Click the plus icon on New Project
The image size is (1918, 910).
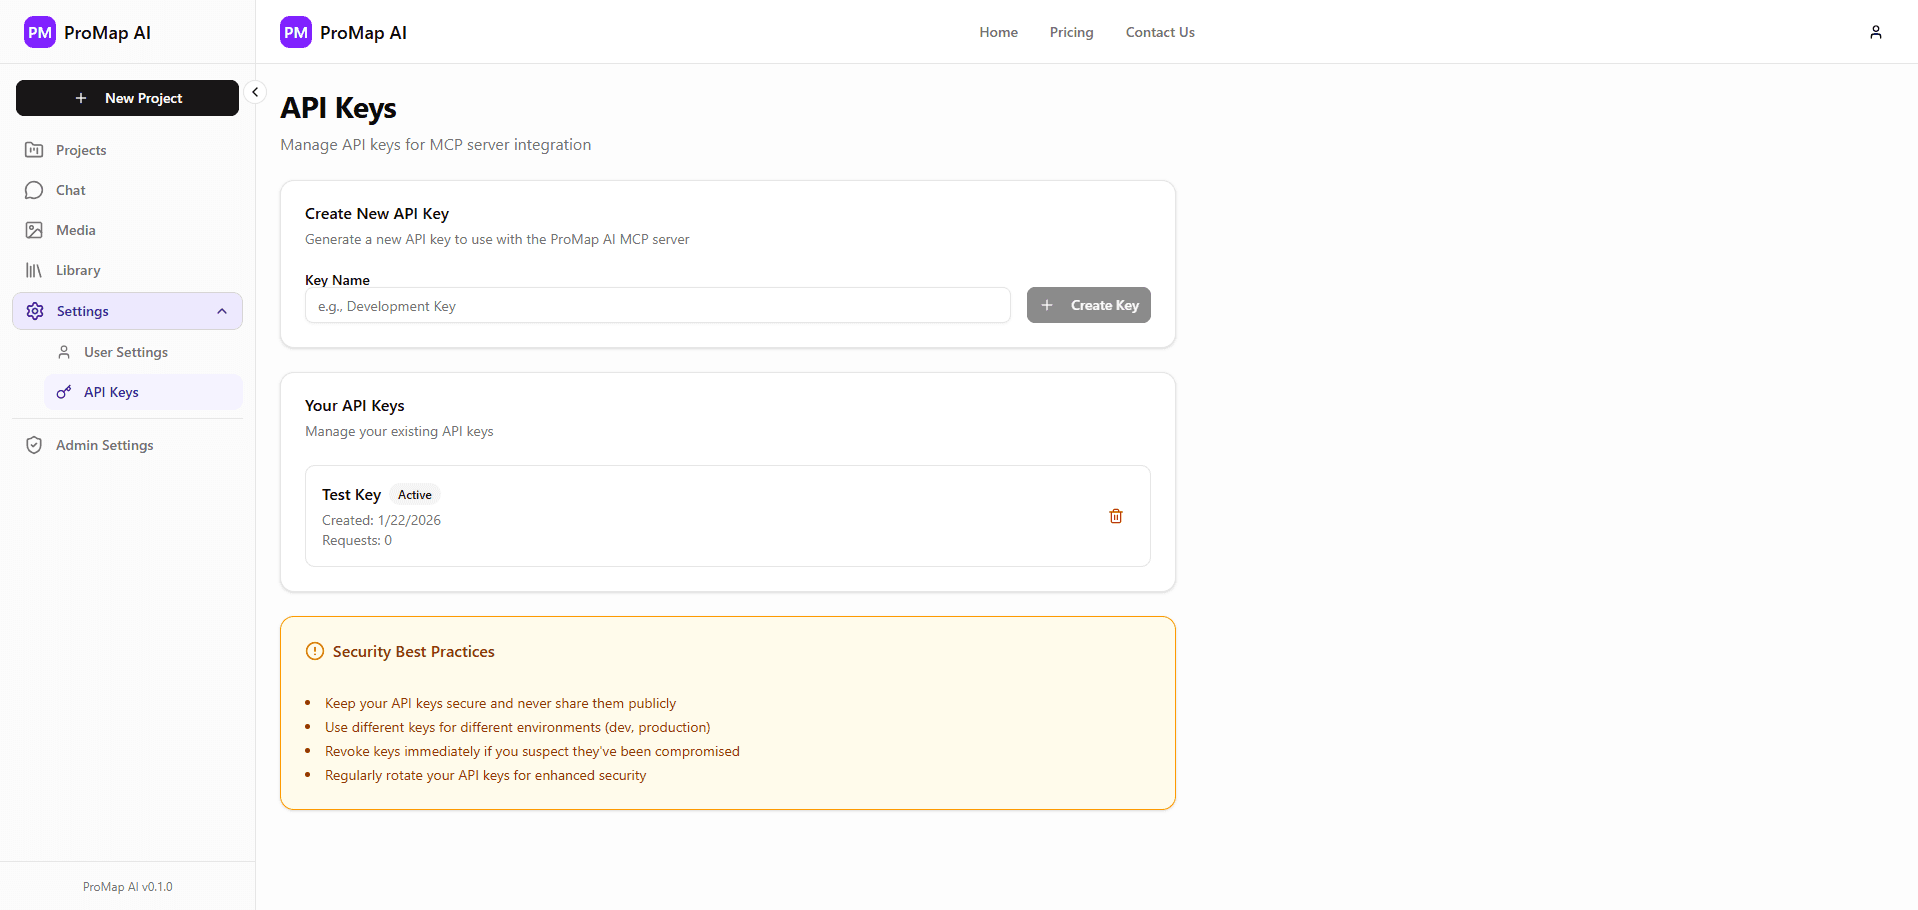coord(81,98)
